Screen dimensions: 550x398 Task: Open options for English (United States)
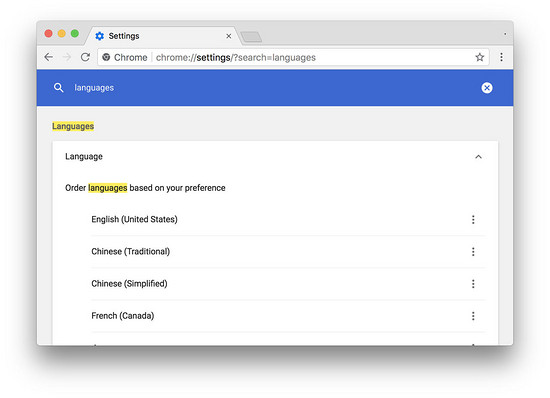pos(473,220)
